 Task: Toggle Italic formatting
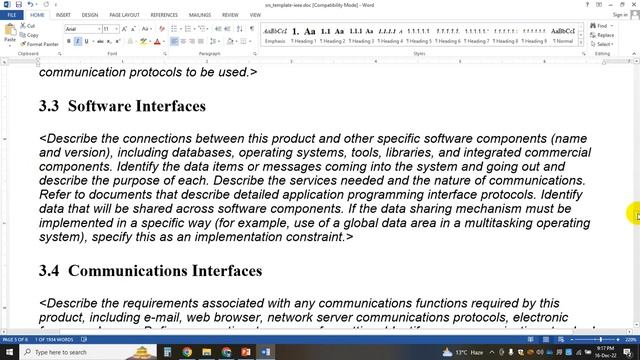point(78,41)
